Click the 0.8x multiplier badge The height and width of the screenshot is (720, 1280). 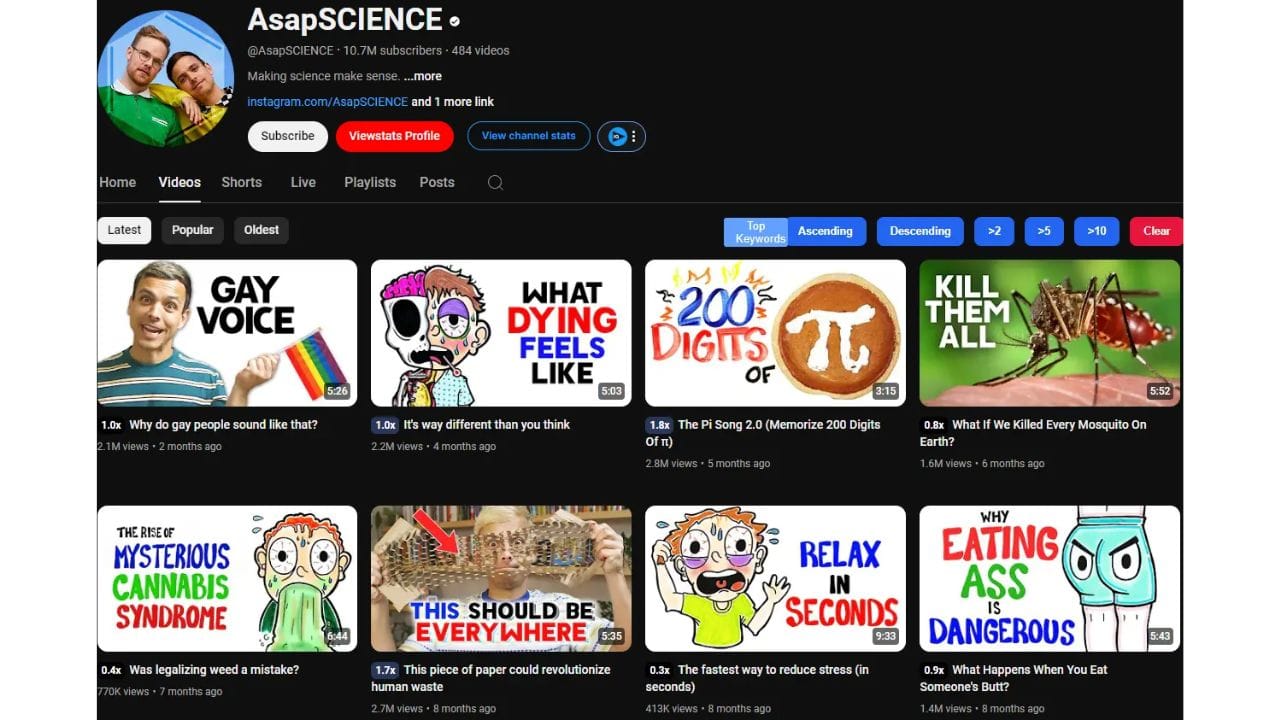(x=933, y=425)
